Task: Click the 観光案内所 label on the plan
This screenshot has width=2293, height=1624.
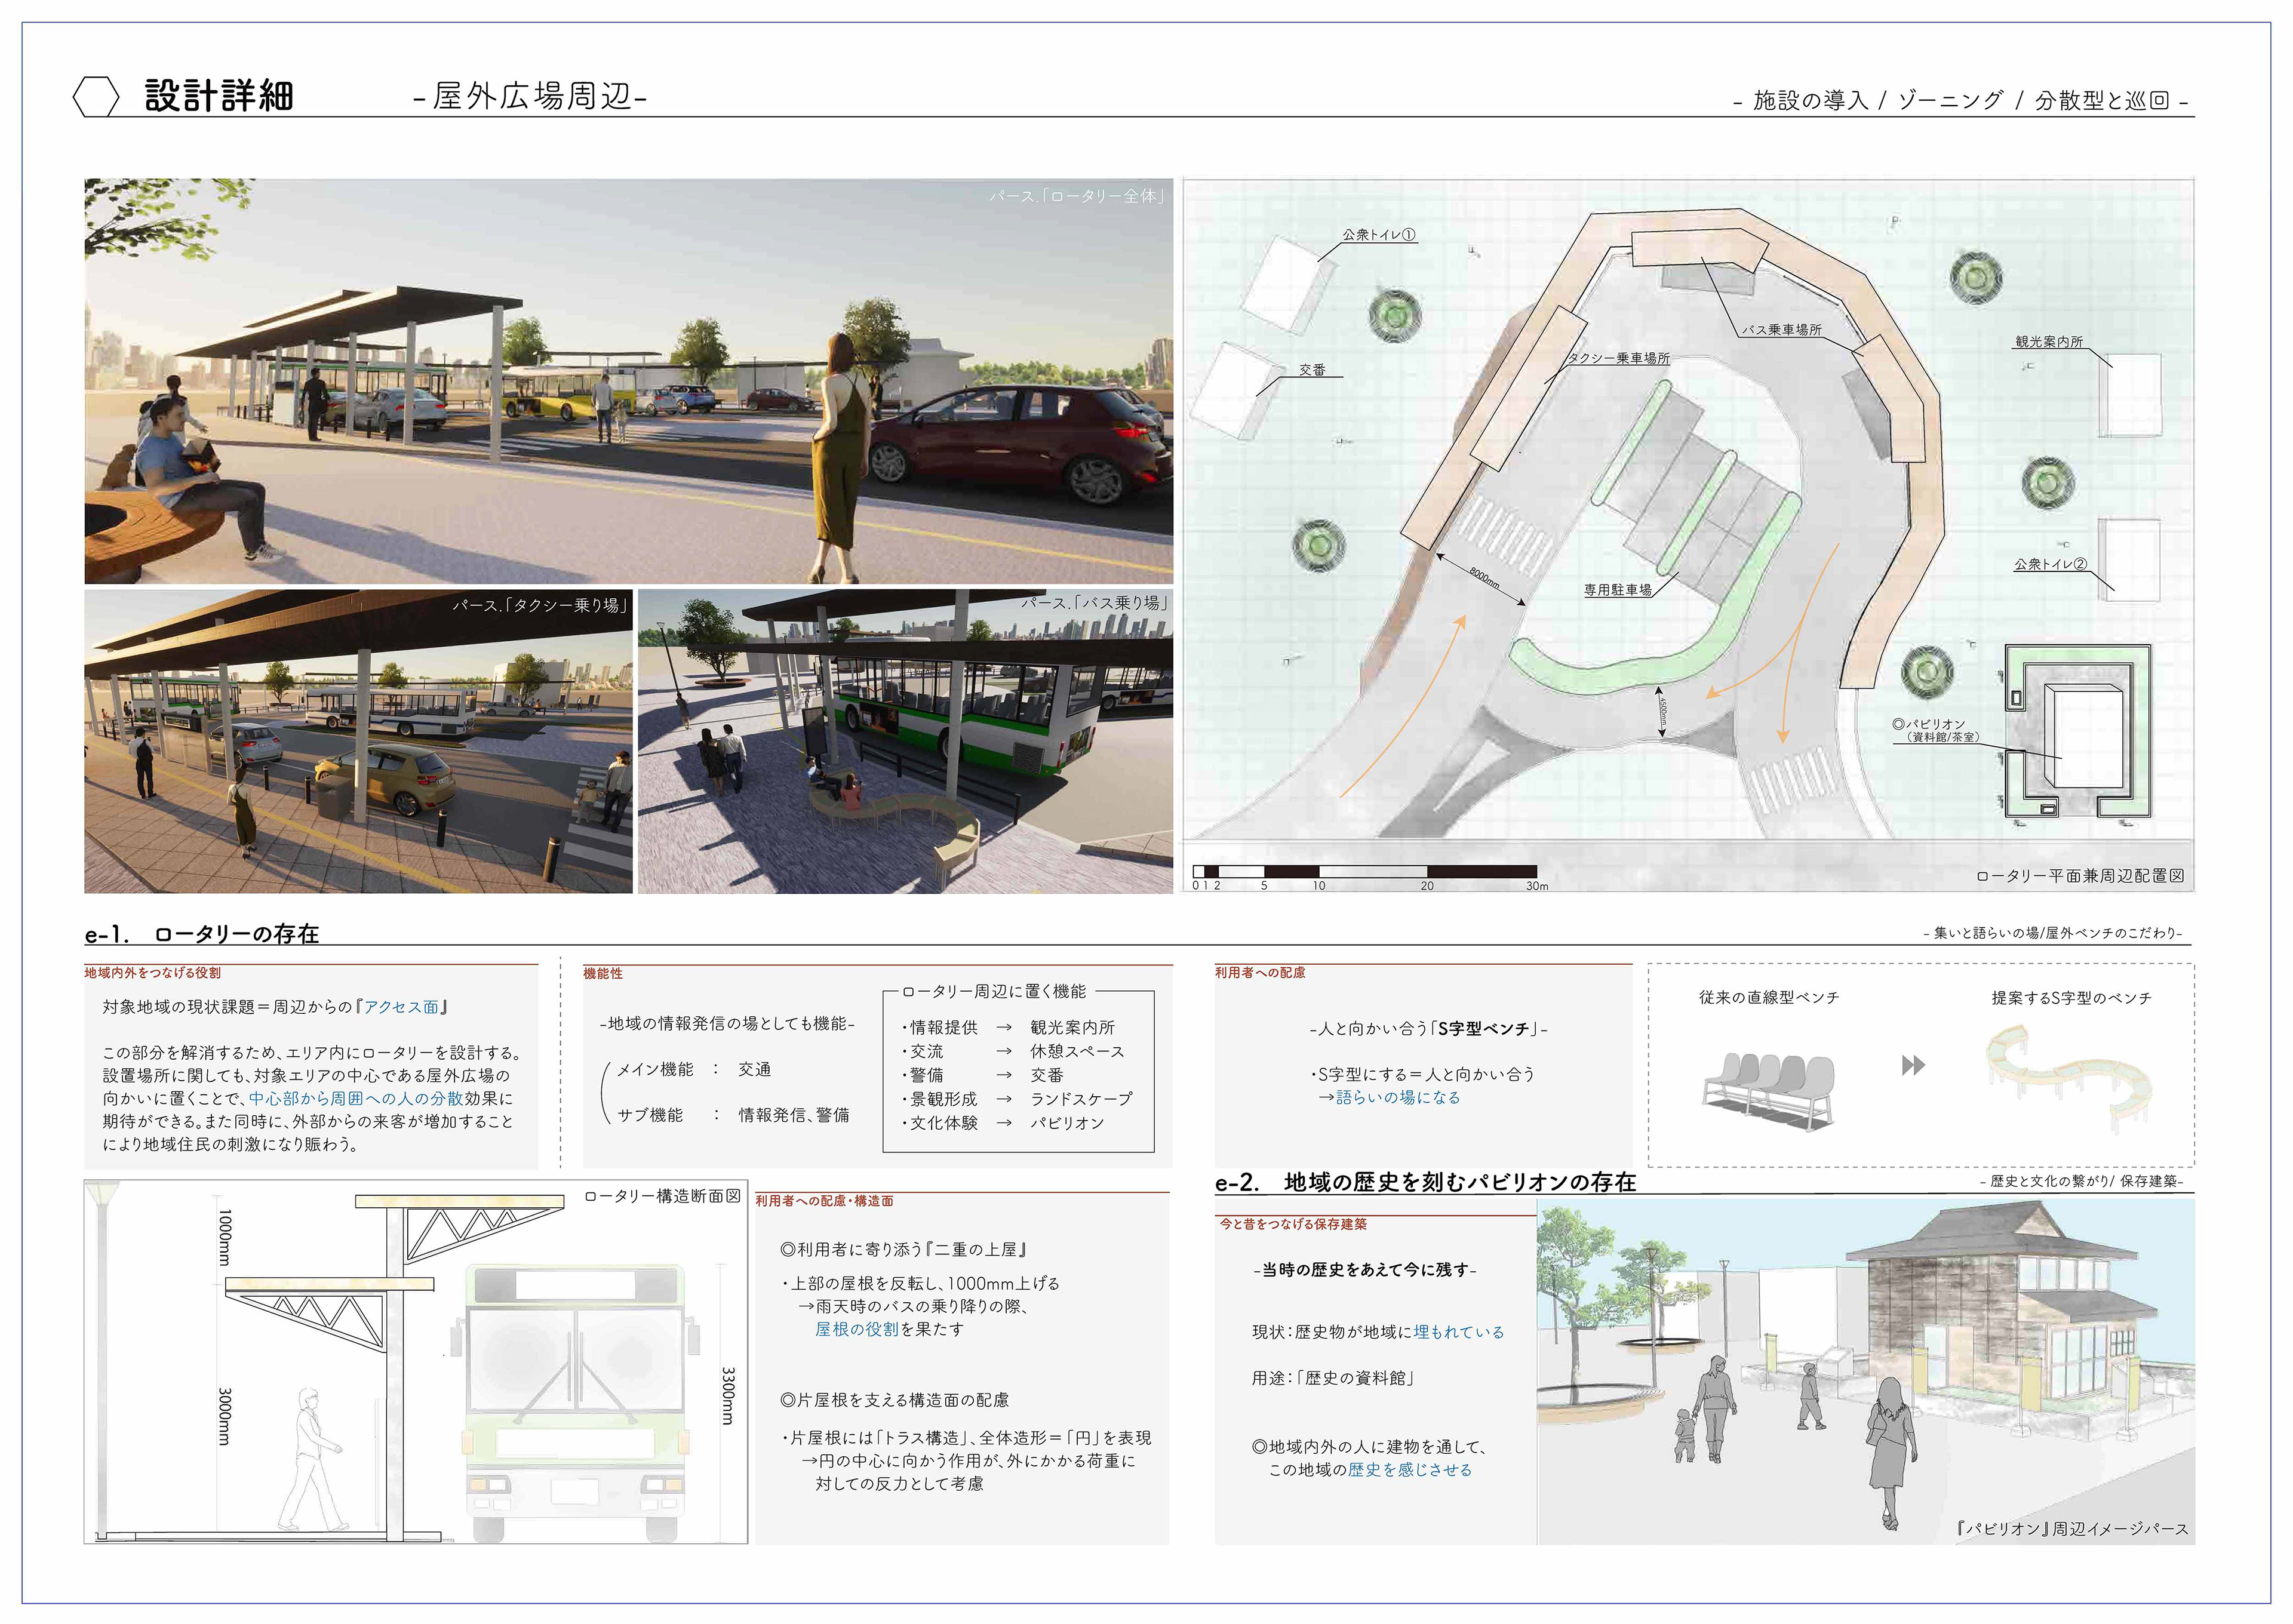Action: point(2049,342)
